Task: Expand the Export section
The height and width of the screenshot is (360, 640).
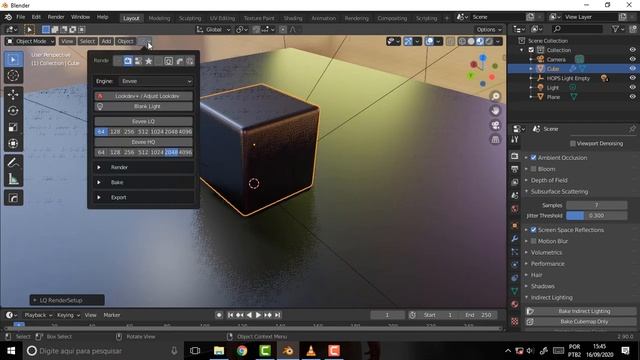Action: coord(143,197)
